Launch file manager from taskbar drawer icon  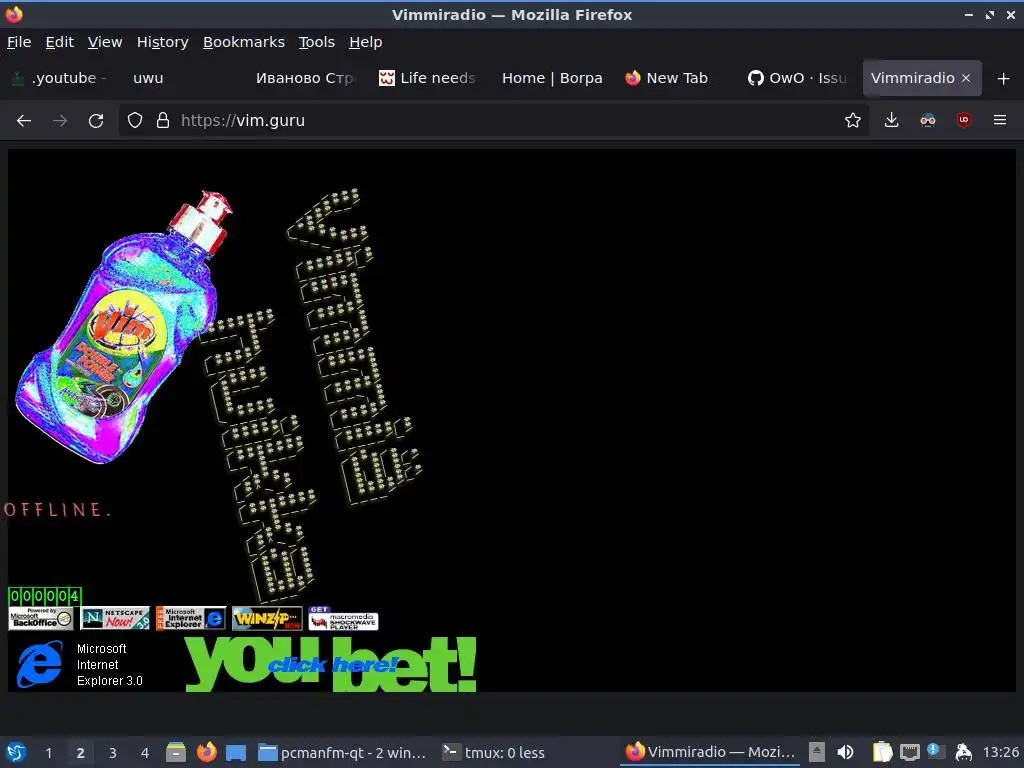pos(175,752)
